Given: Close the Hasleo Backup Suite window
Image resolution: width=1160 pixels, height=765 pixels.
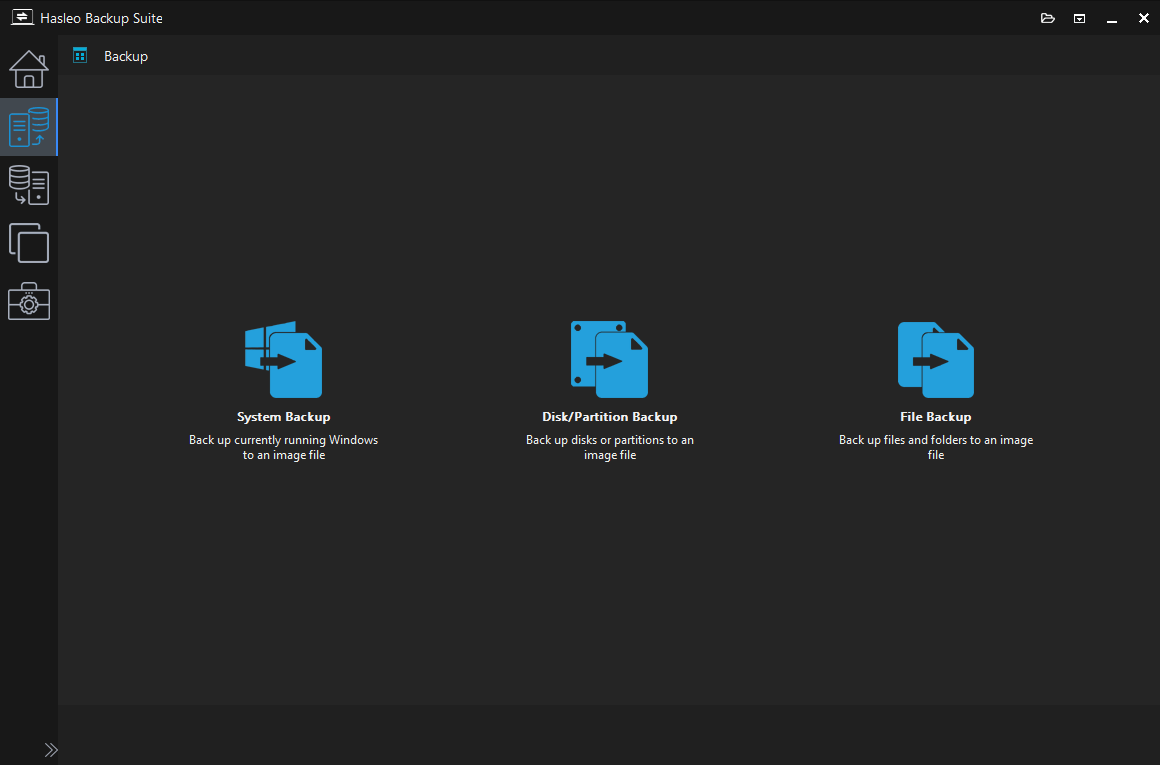Looking at the screenshot, I should coord(1144,18).
